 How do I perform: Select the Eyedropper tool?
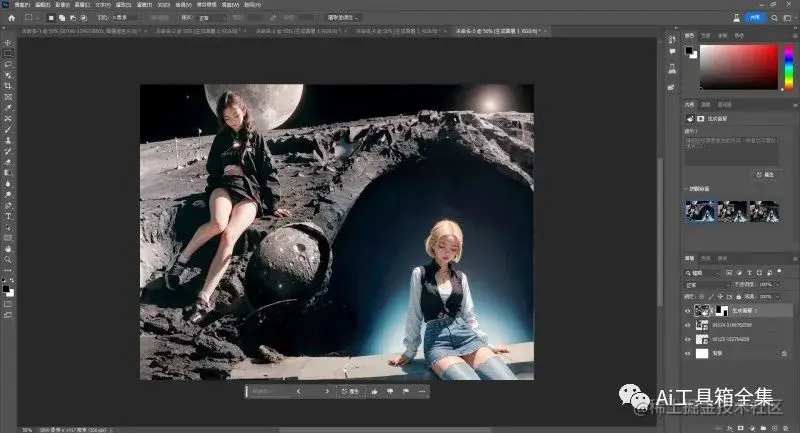click(8, 108)
